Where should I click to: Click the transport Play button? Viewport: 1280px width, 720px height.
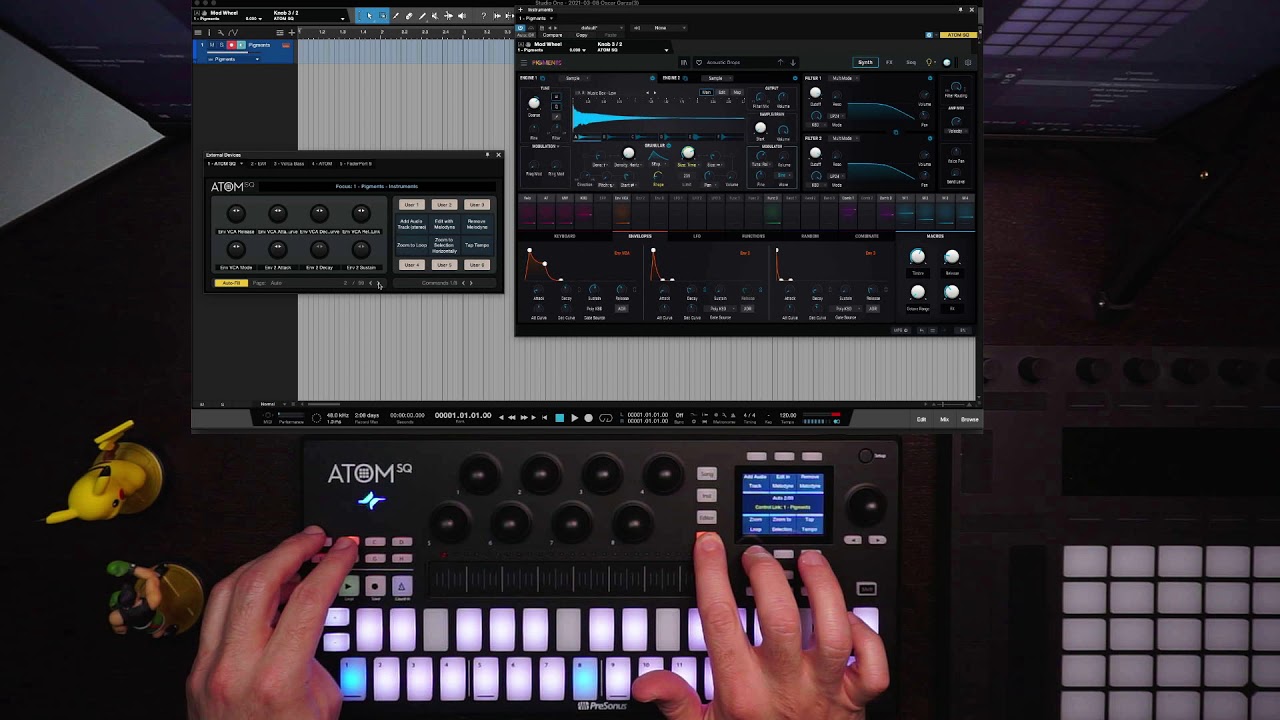point(575,418)
